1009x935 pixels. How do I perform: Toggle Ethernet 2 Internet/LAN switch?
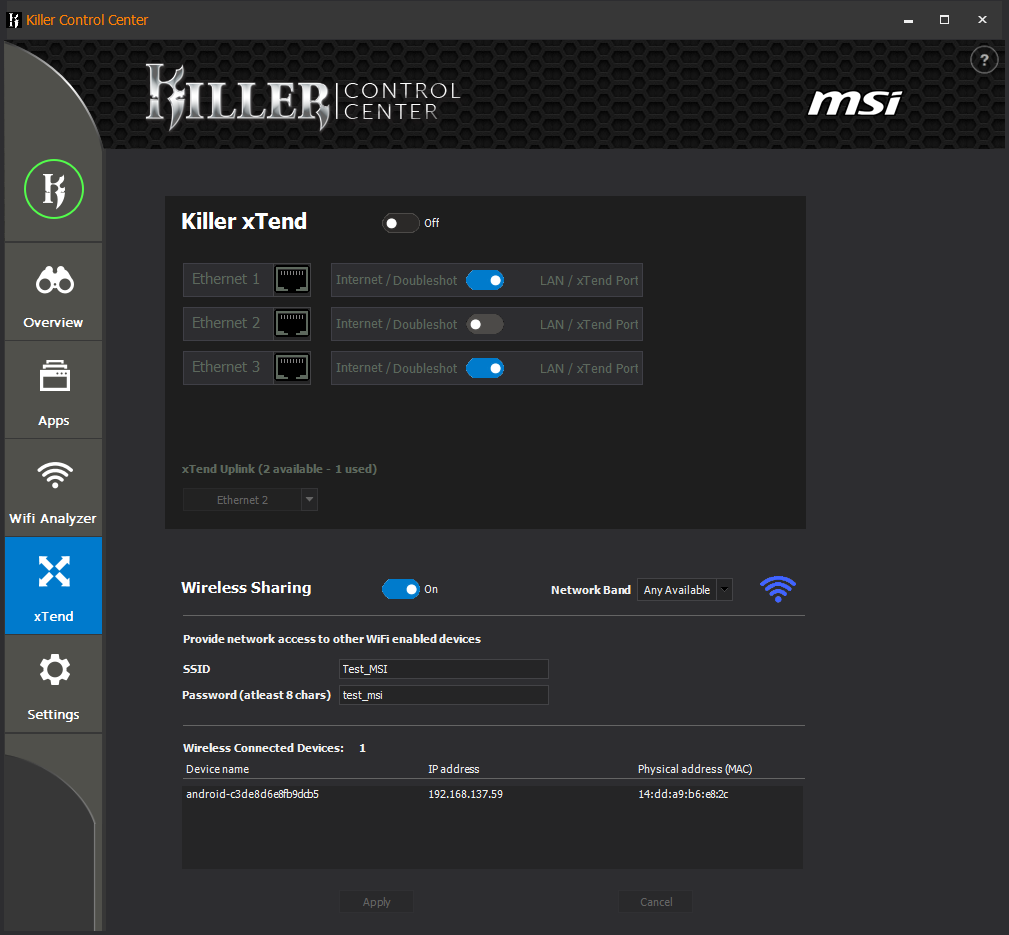pos(485,324)
